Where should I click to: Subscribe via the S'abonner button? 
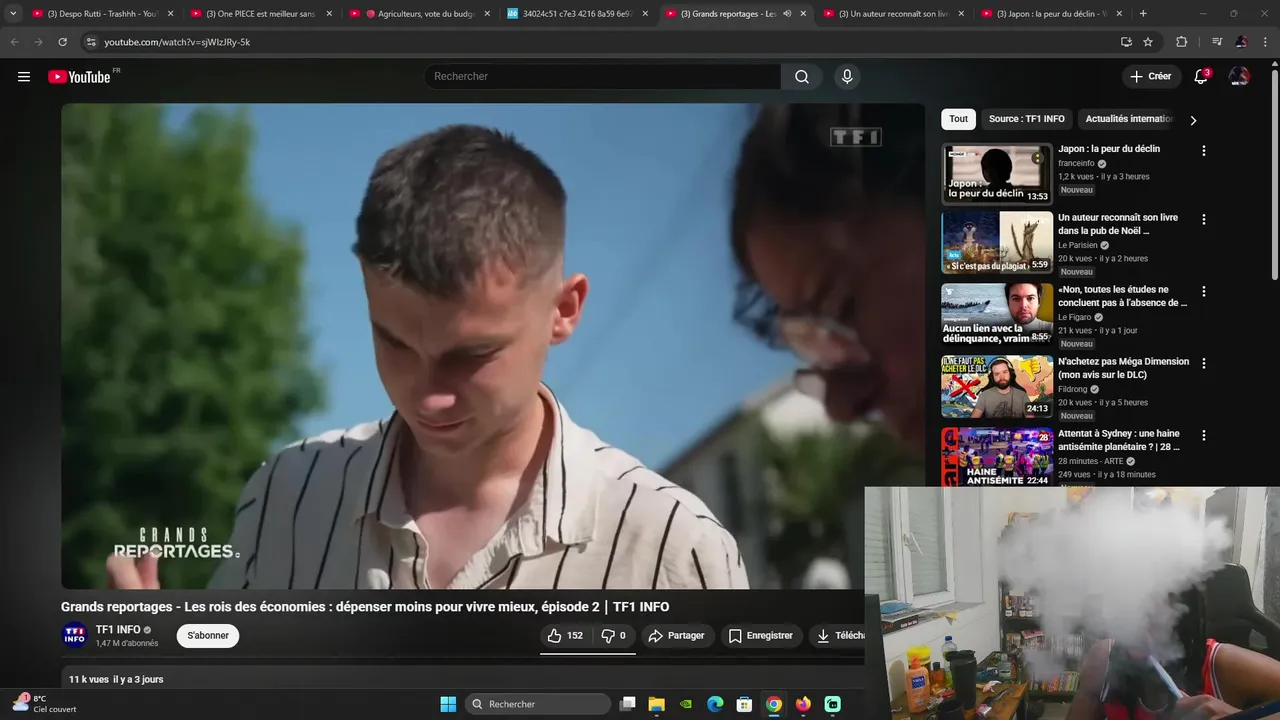coord(208,636)
